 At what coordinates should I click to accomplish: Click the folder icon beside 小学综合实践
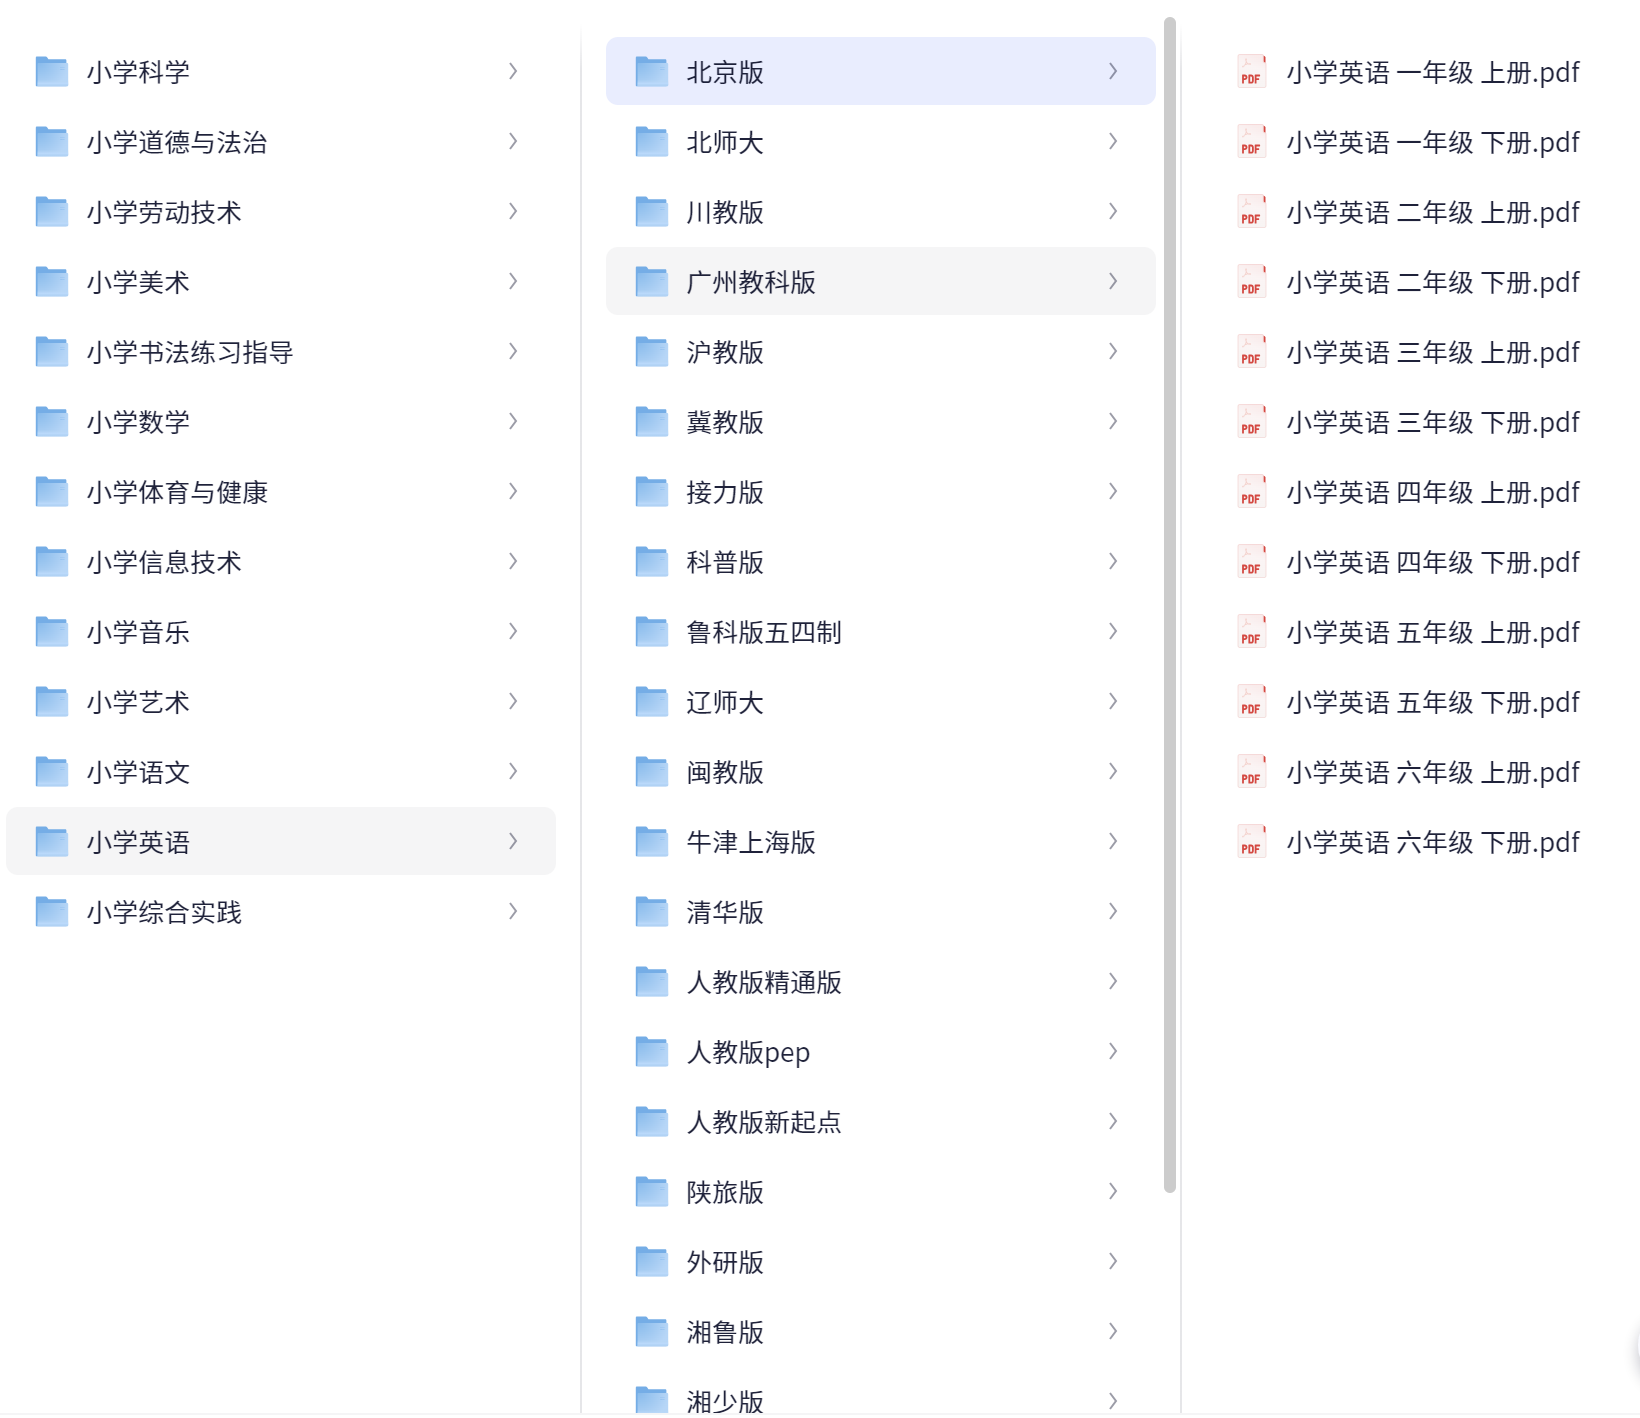point(52,912)
